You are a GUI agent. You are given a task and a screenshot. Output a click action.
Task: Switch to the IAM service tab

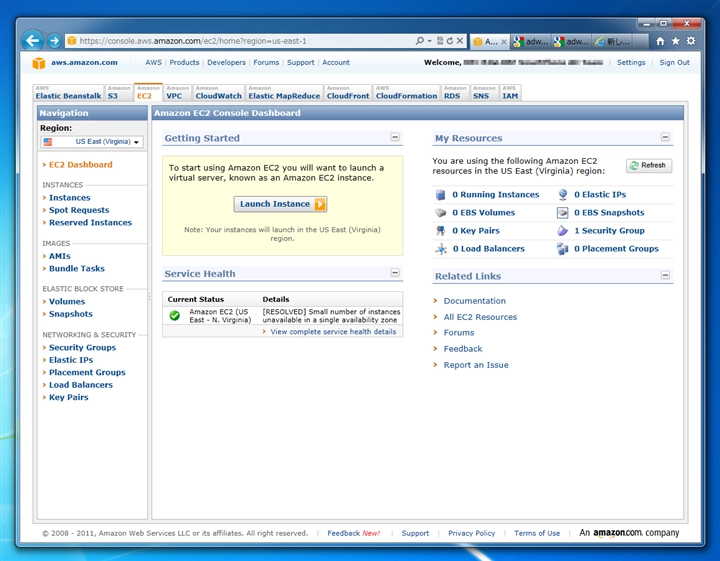[510, 93]
